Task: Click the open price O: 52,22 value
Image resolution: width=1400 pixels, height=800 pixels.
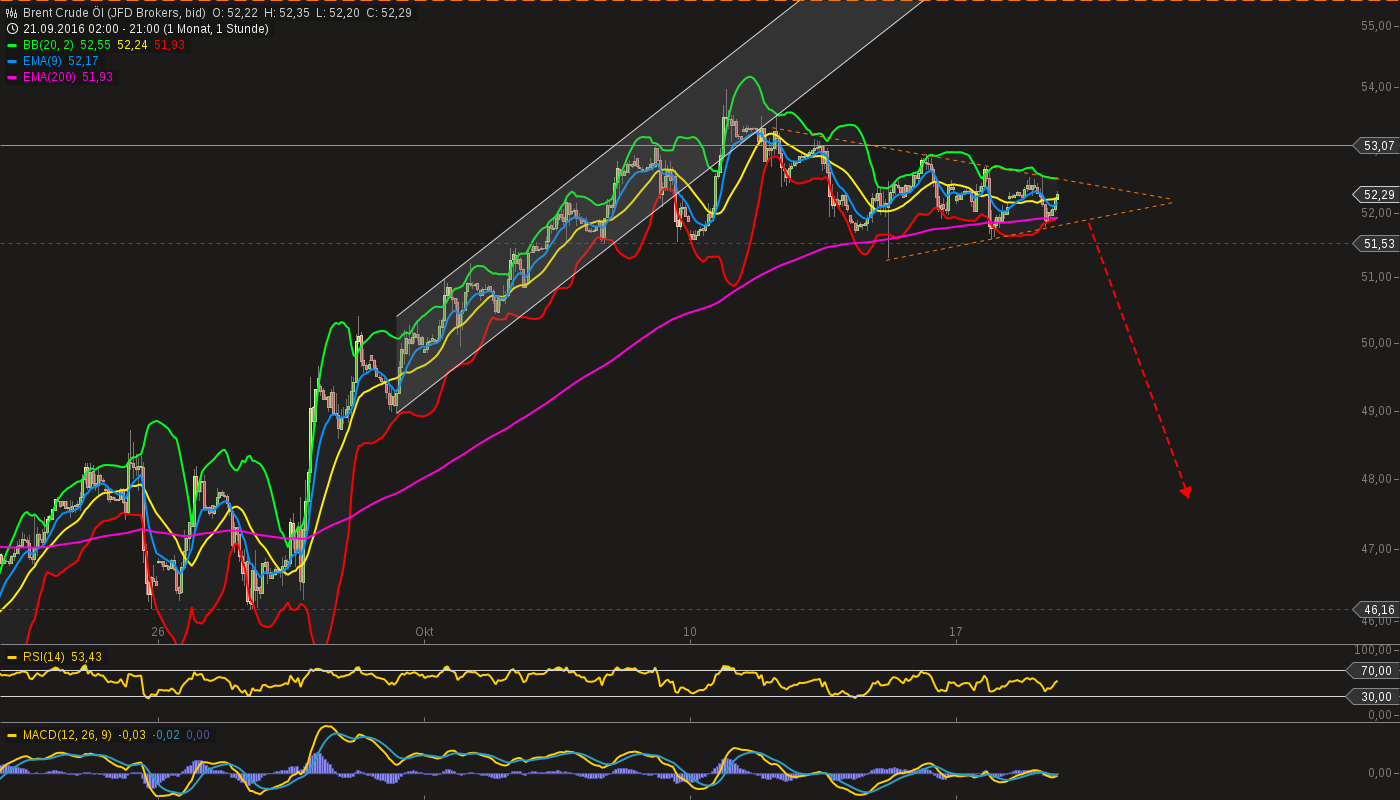Action: coord(234,13)
